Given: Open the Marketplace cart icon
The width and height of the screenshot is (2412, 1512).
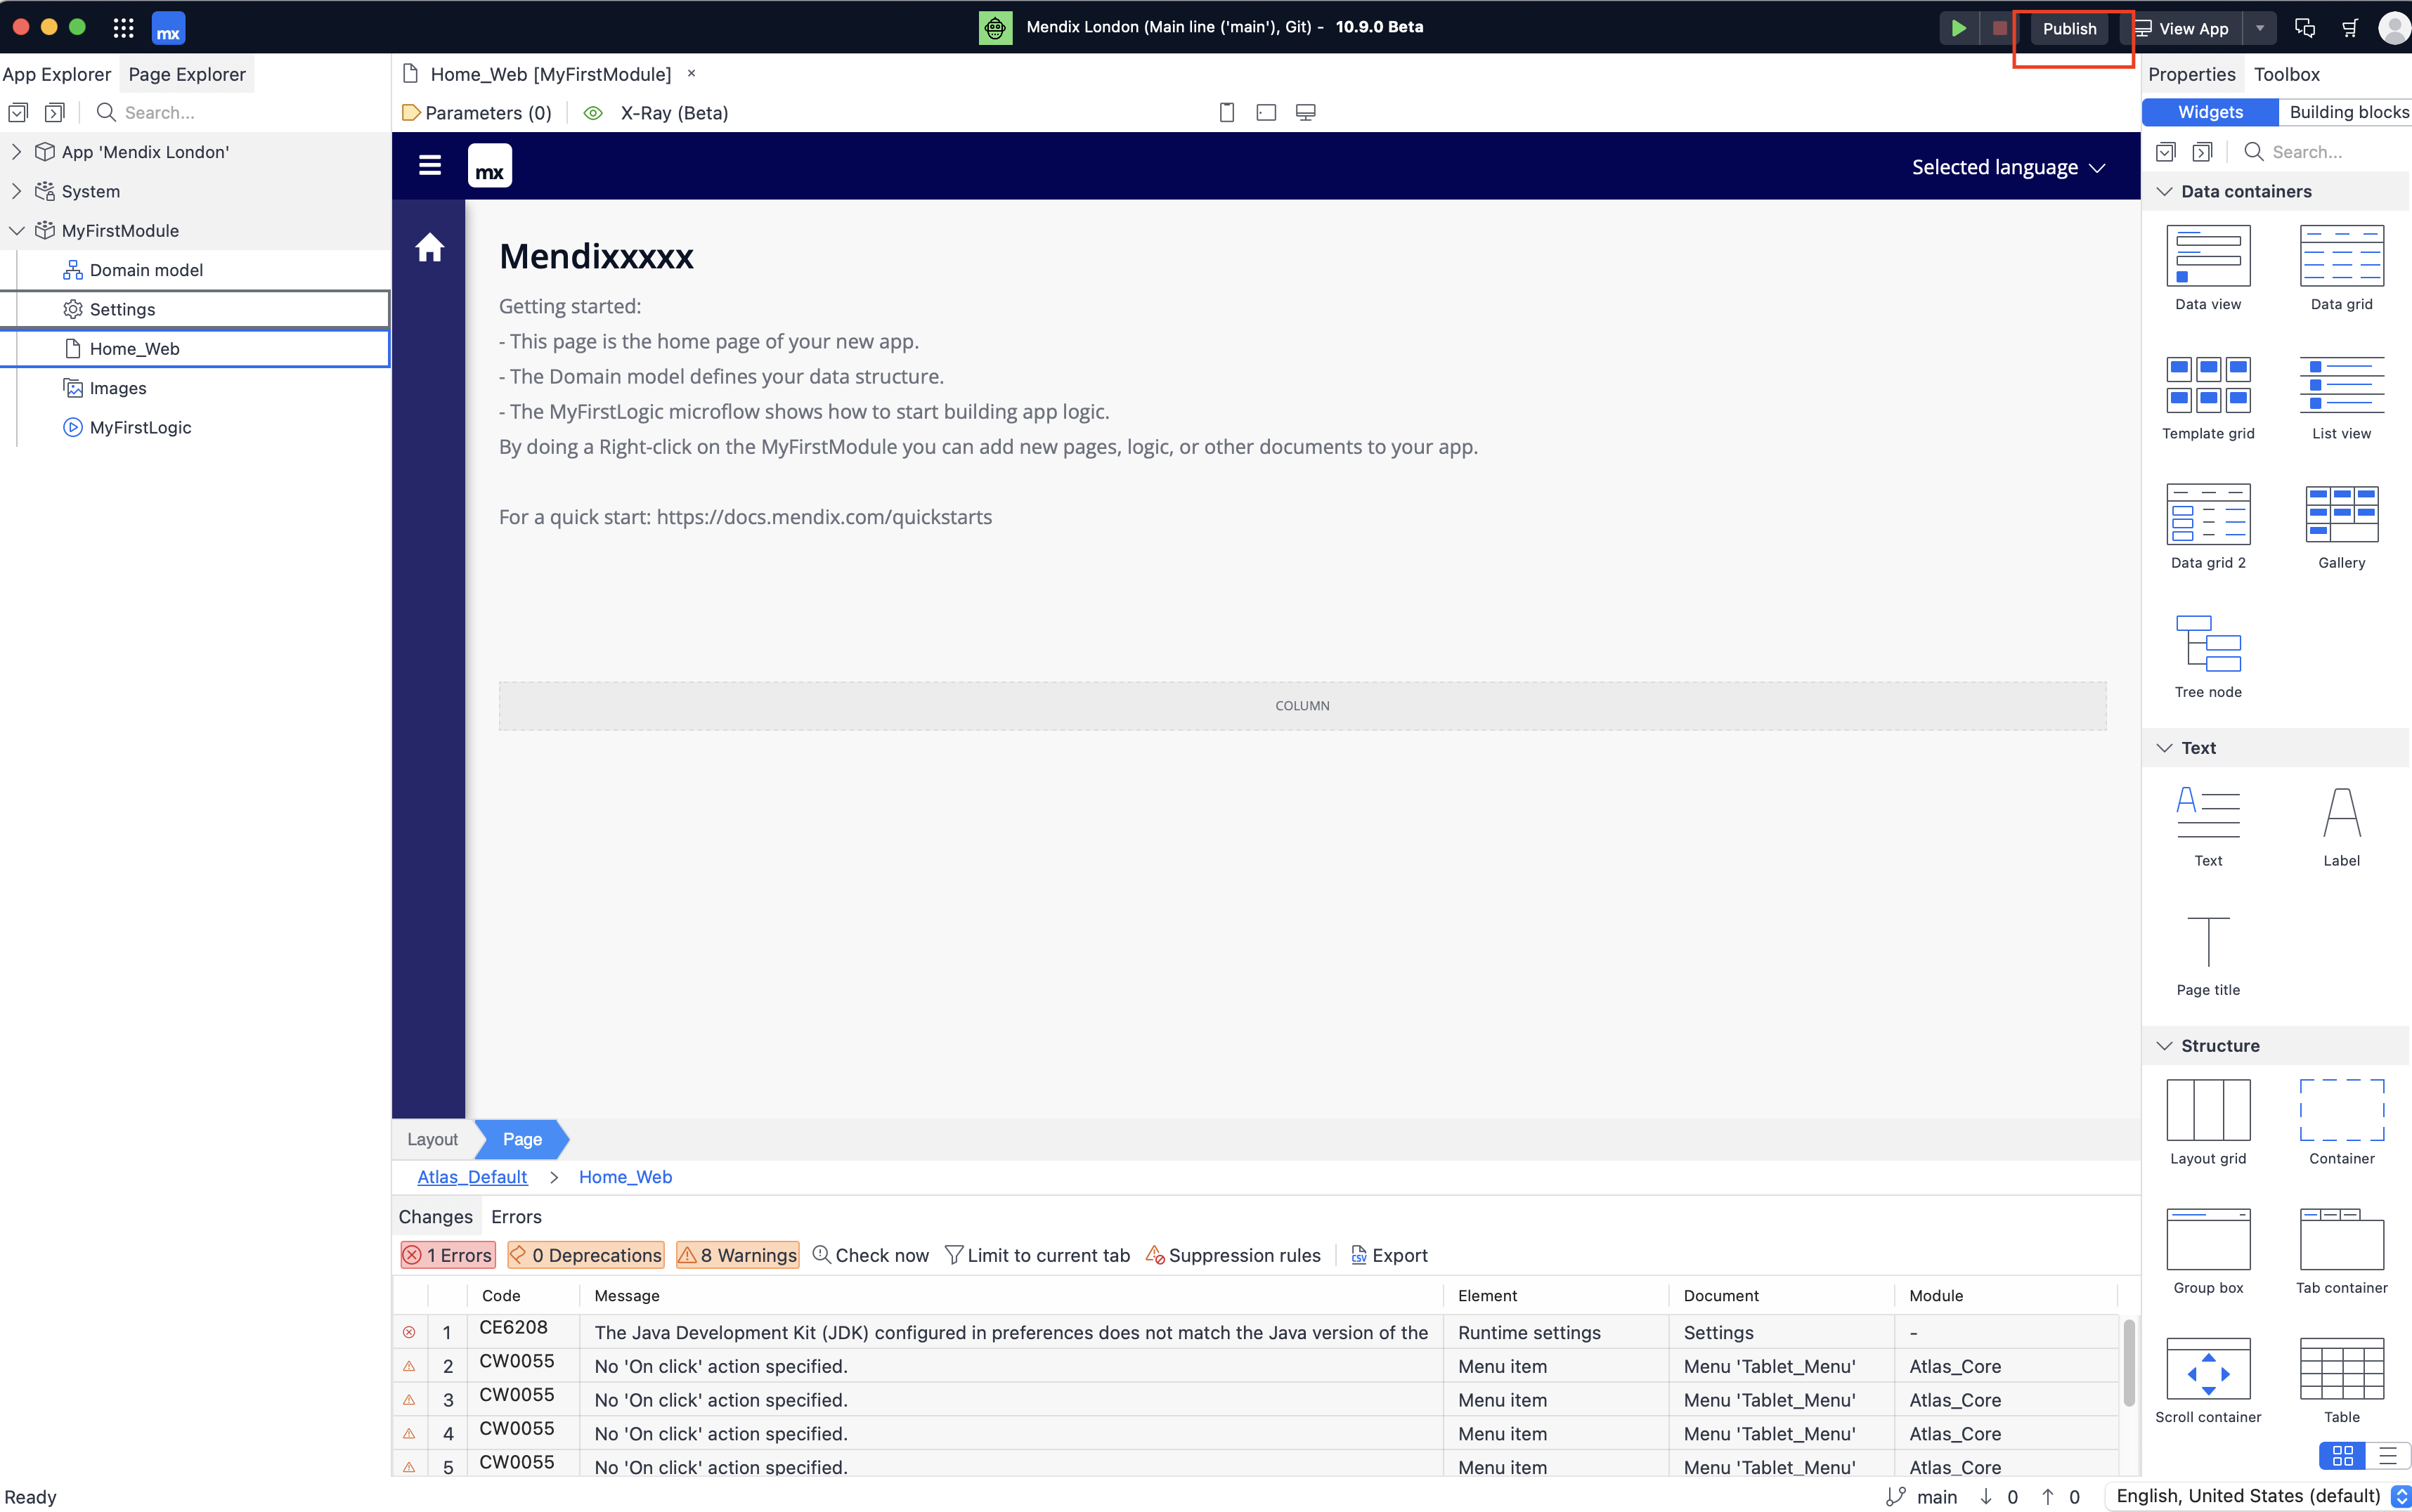Looking at the screenshot, I should (2350, 28).
